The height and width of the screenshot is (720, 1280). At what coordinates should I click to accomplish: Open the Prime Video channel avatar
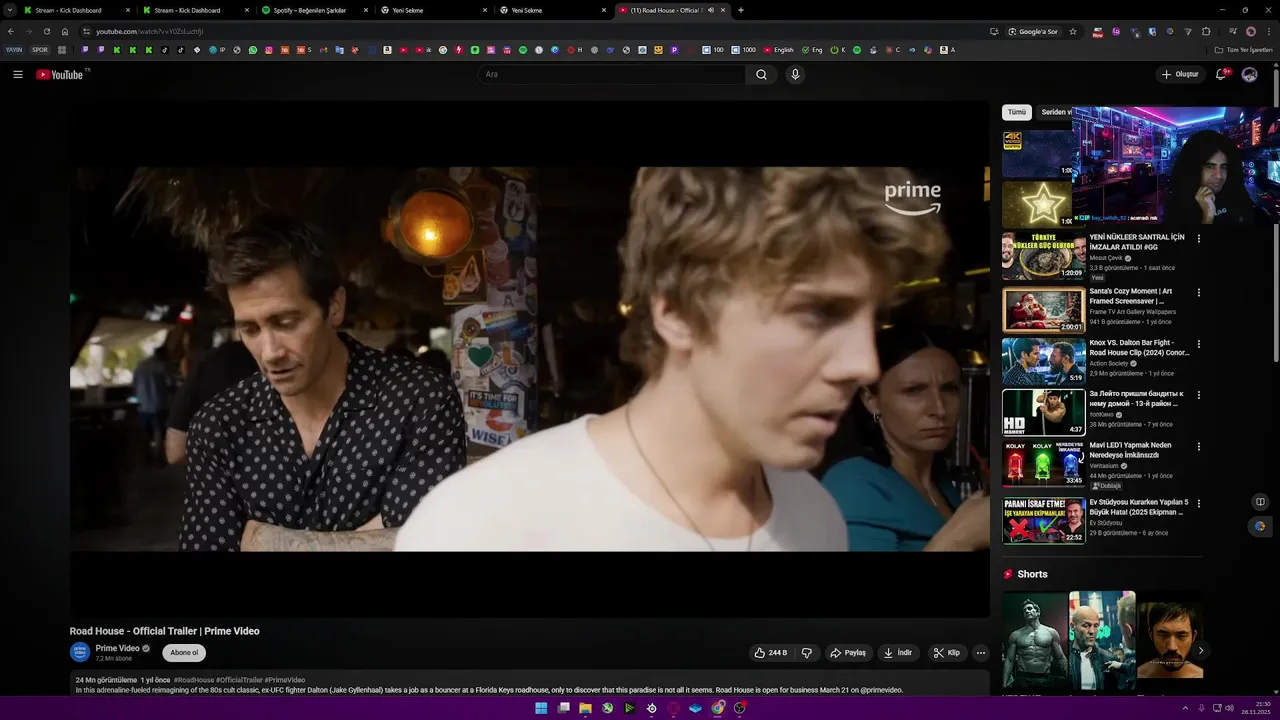80,652
